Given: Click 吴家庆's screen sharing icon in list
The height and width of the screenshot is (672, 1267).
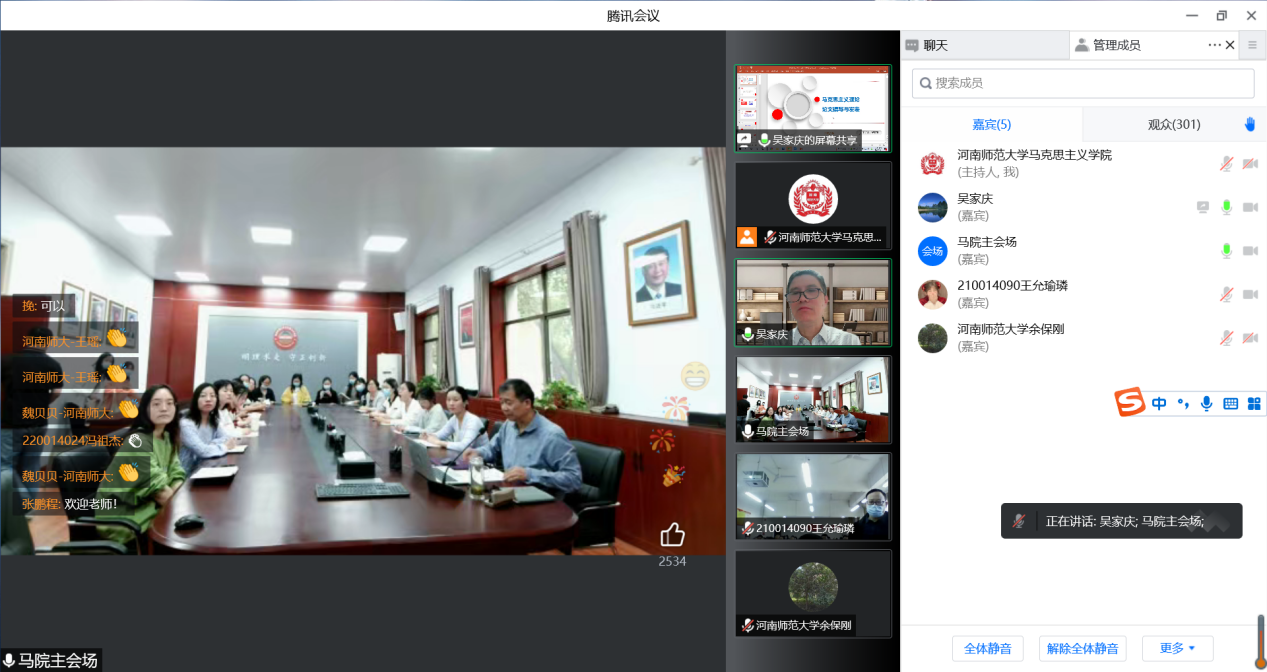Looking at the screenshot, I should click(x=1203, y=207).
